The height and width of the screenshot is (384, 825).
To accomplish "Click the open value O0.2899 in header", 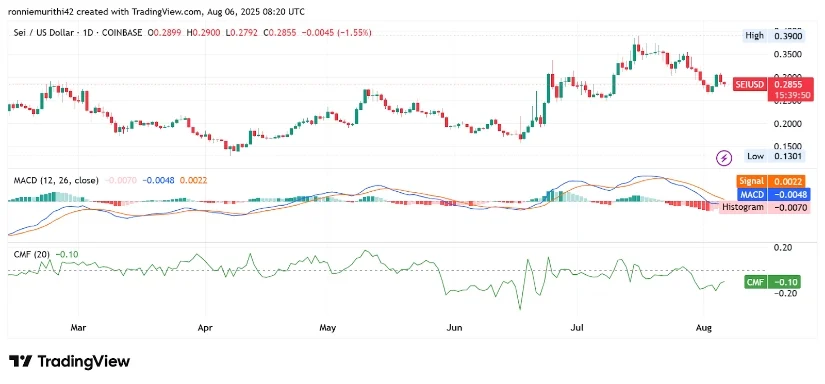I will [165, 33].
